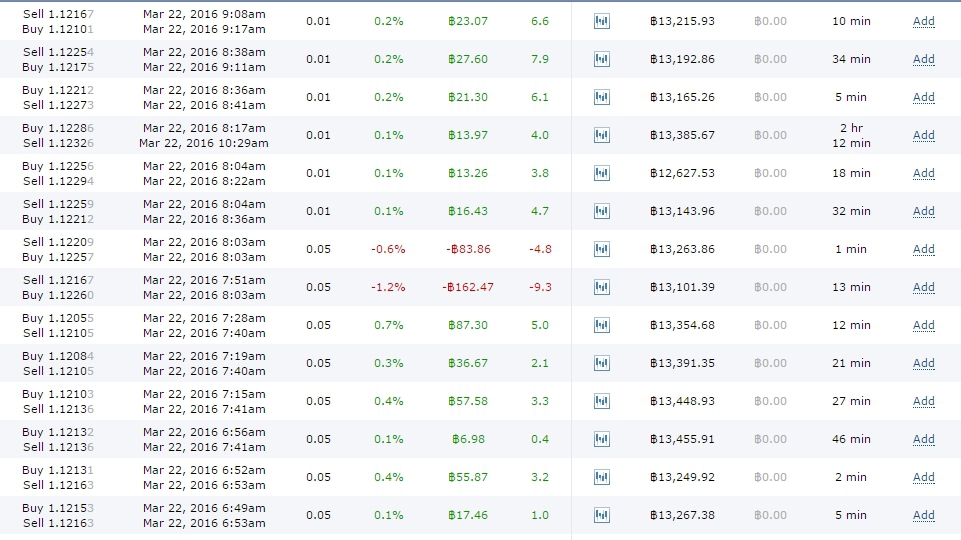Click Add link for the 46 min trade
This screenshot has height=540, width=961.
pos(923,439)
